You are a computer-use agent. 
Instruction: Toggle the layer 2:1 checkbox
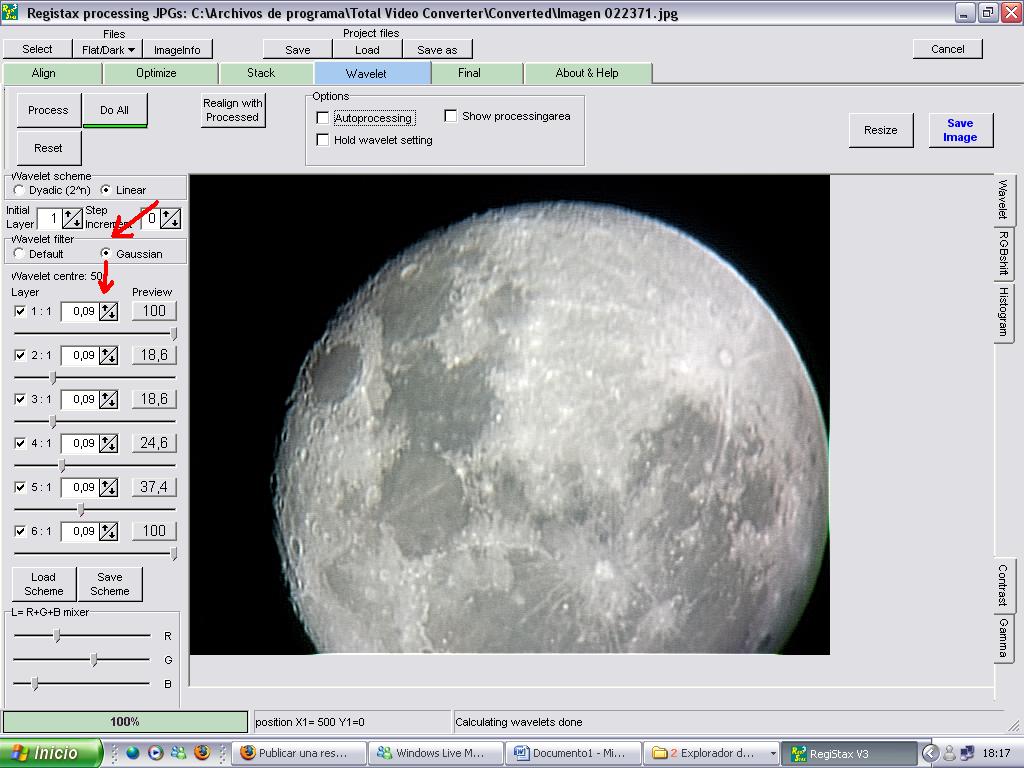[x=20, y=355]
